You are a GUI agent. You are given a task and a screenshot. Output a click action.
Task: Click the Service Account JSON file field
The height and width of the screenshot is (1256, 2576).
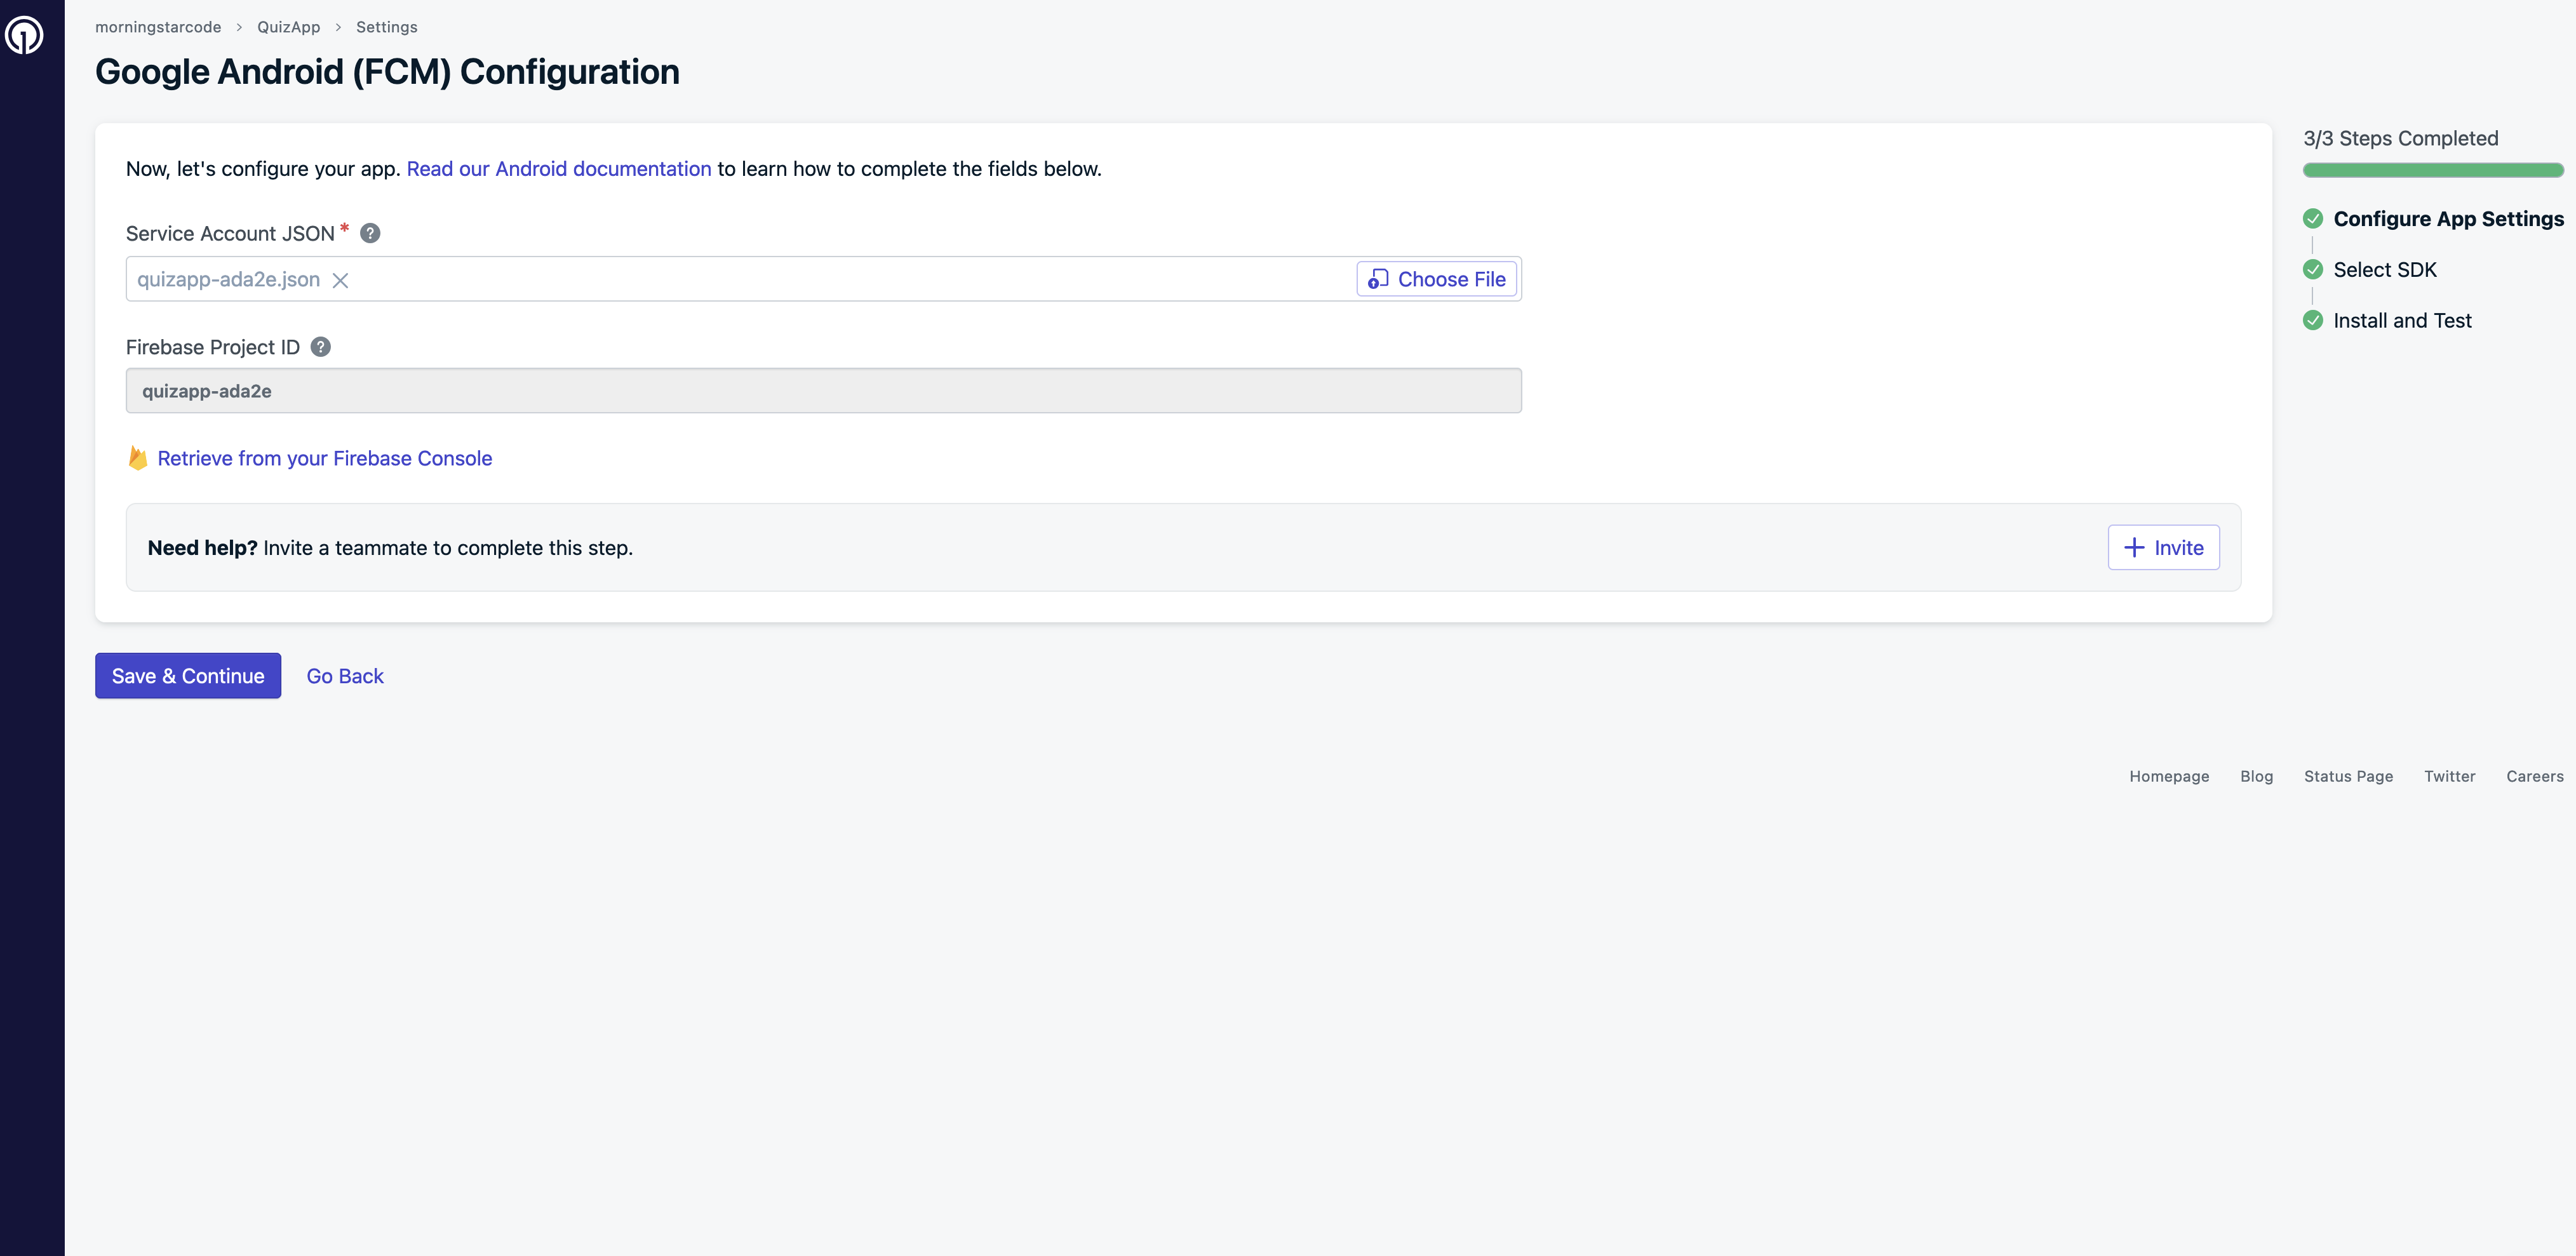[x=823, y=279]
